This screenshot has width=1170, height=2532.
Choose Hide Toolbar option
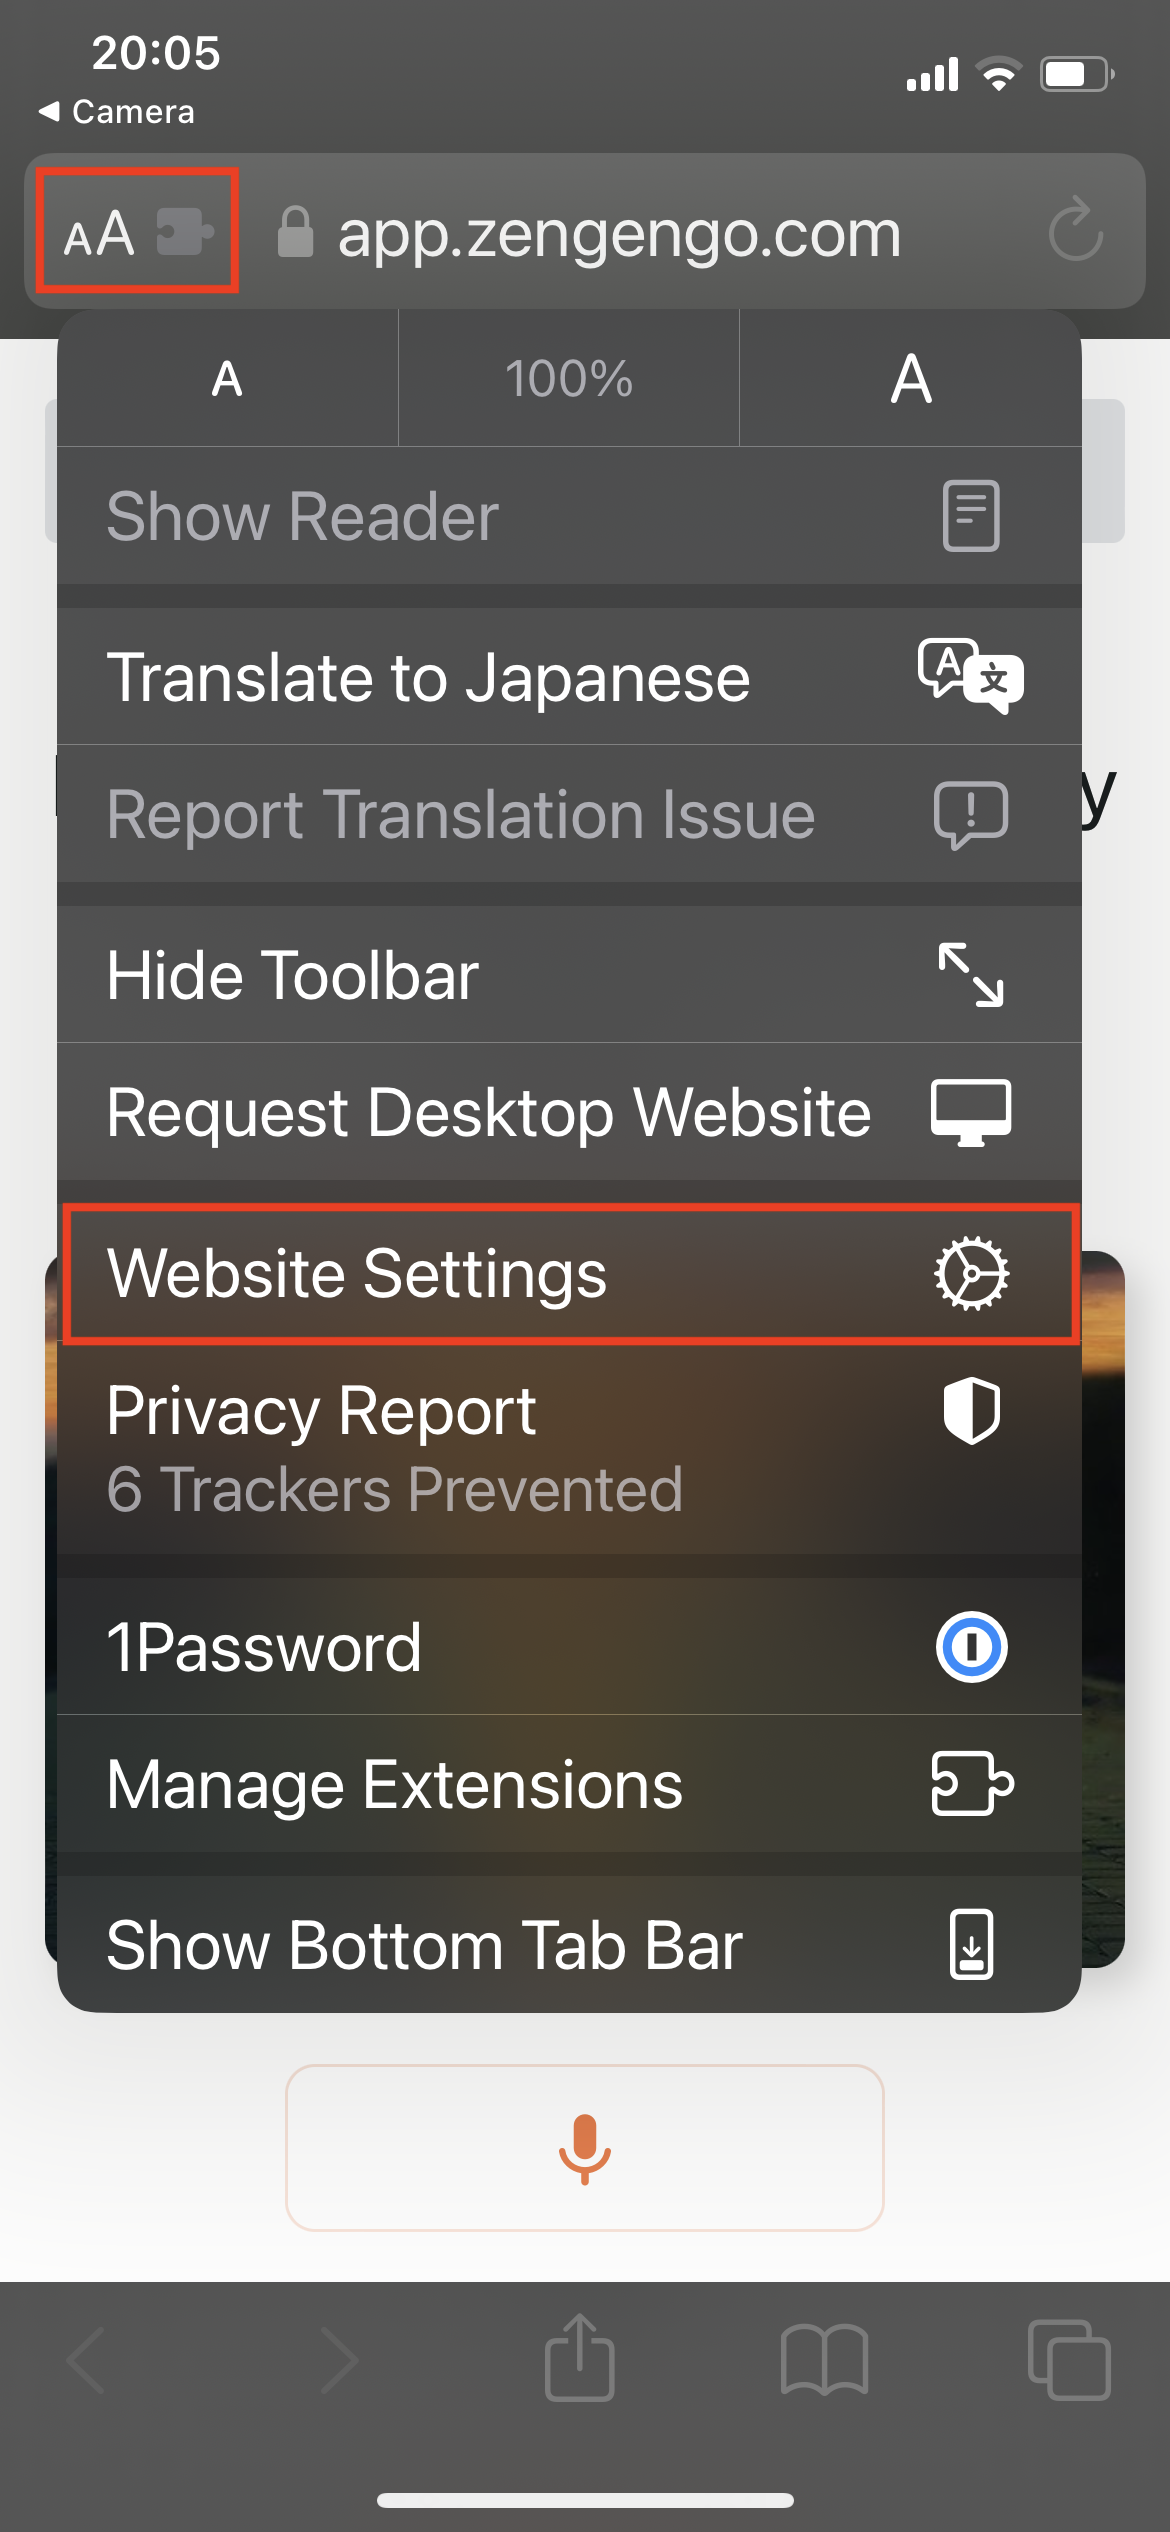(x=569, y=975)
